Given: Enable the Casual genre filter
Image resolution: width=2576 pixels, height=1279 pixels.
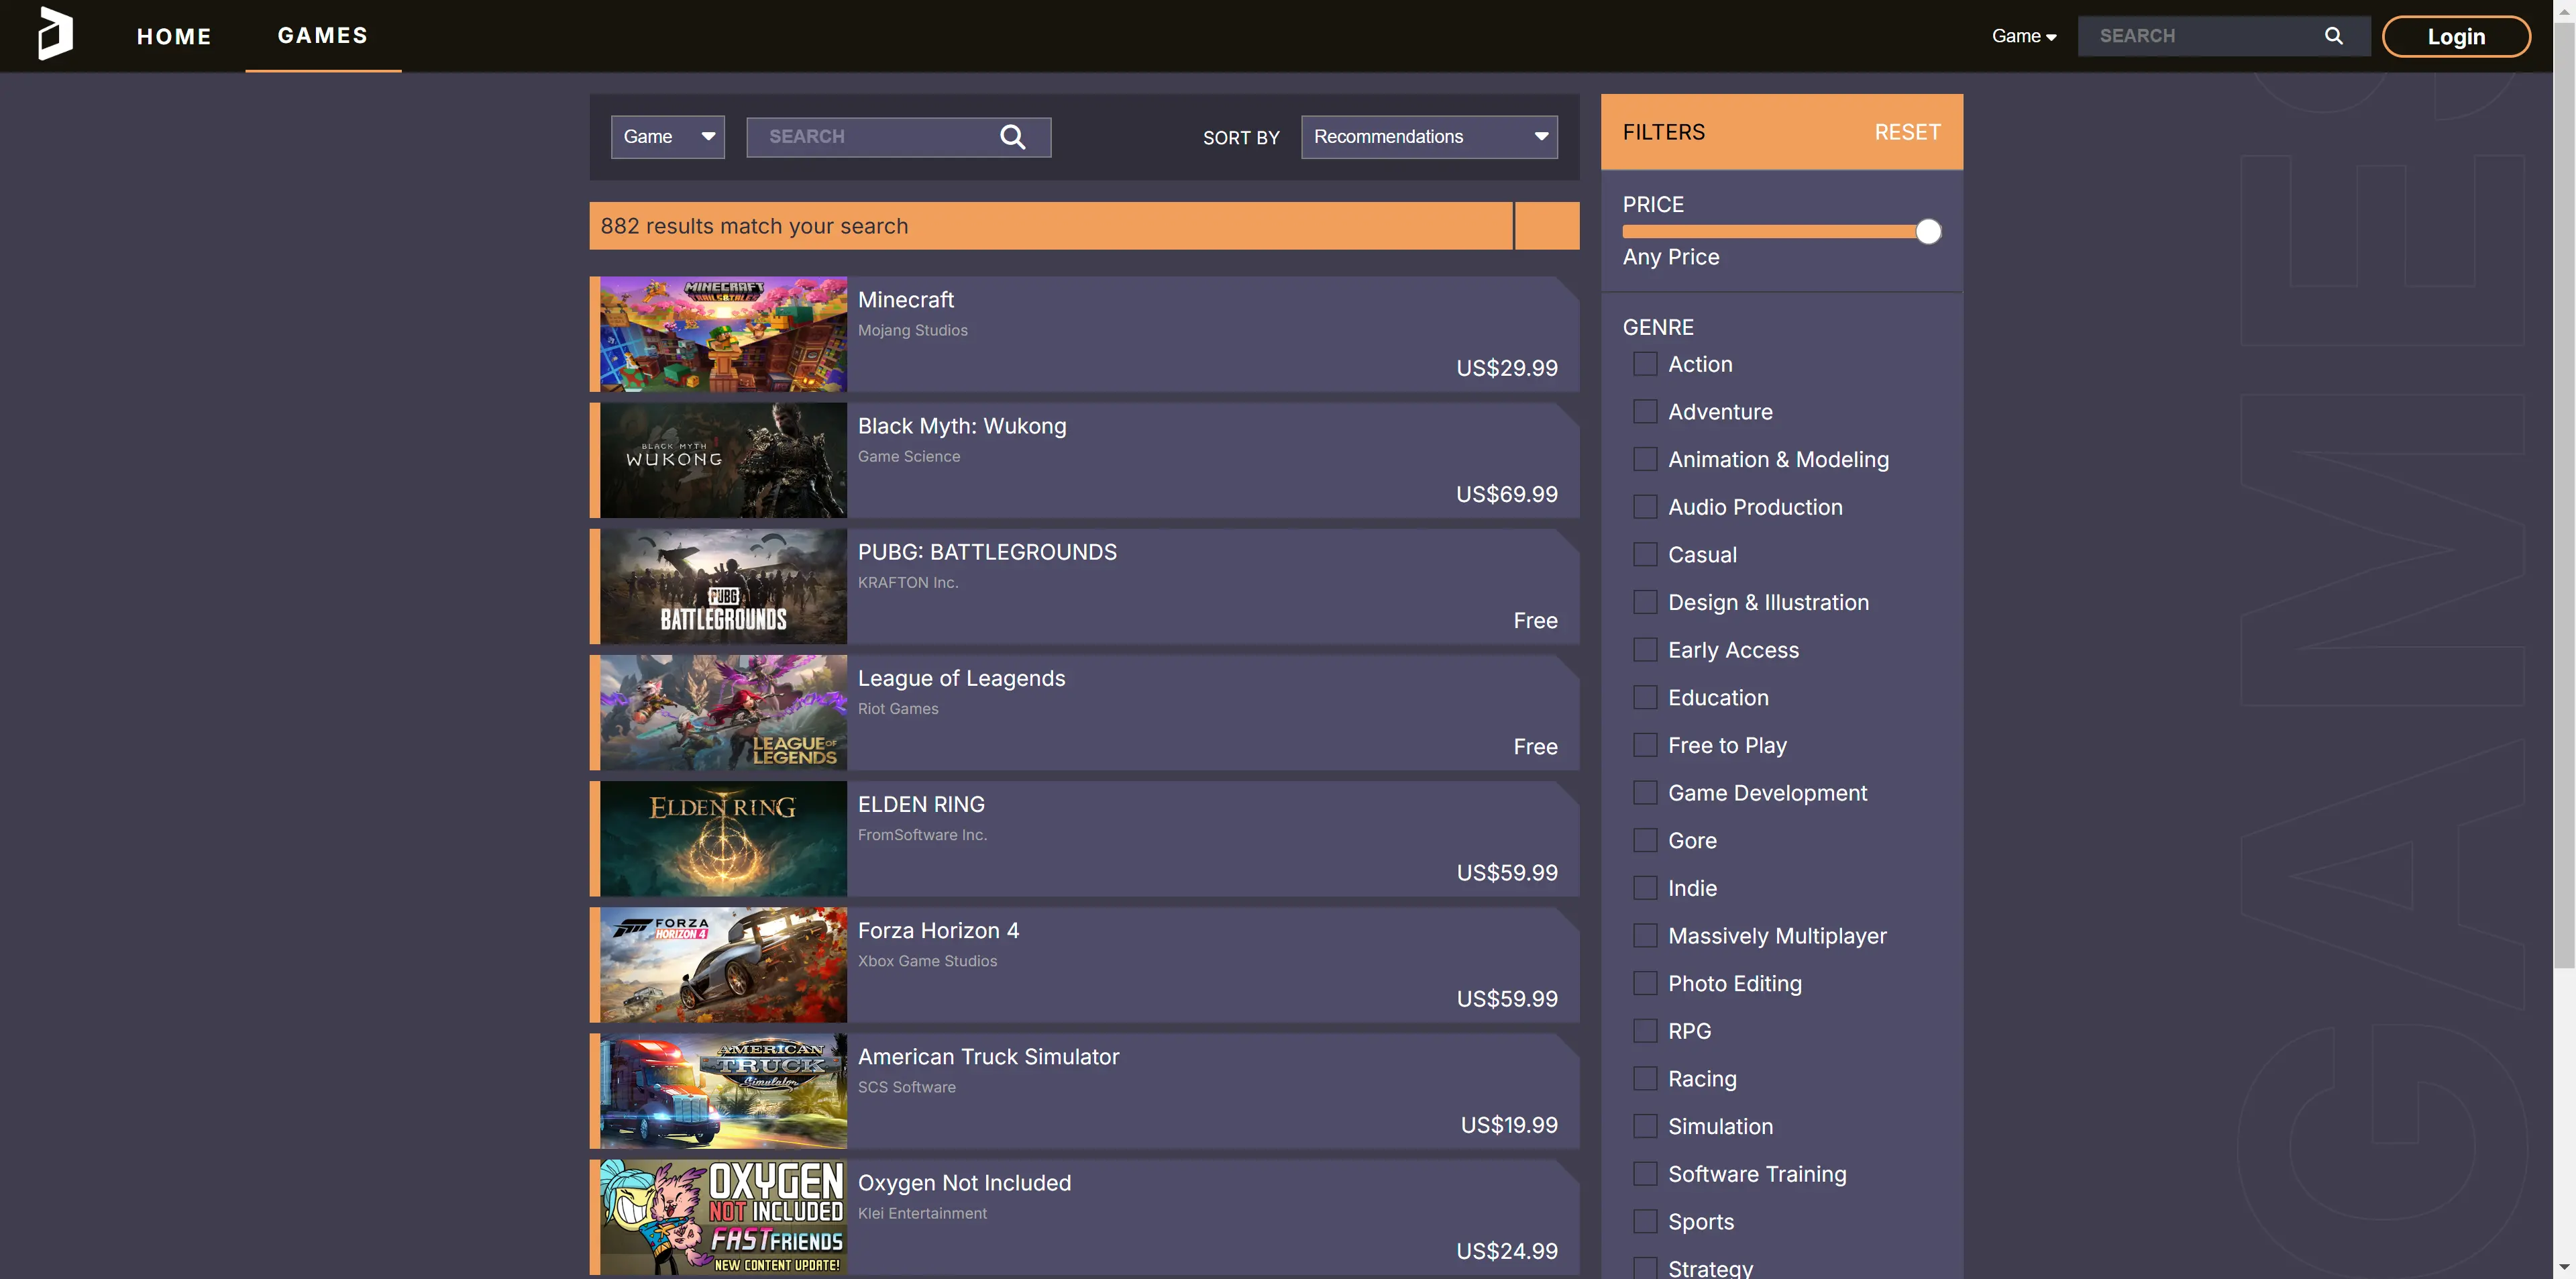Looking at the screenshot, I should tap(1645, 555).
